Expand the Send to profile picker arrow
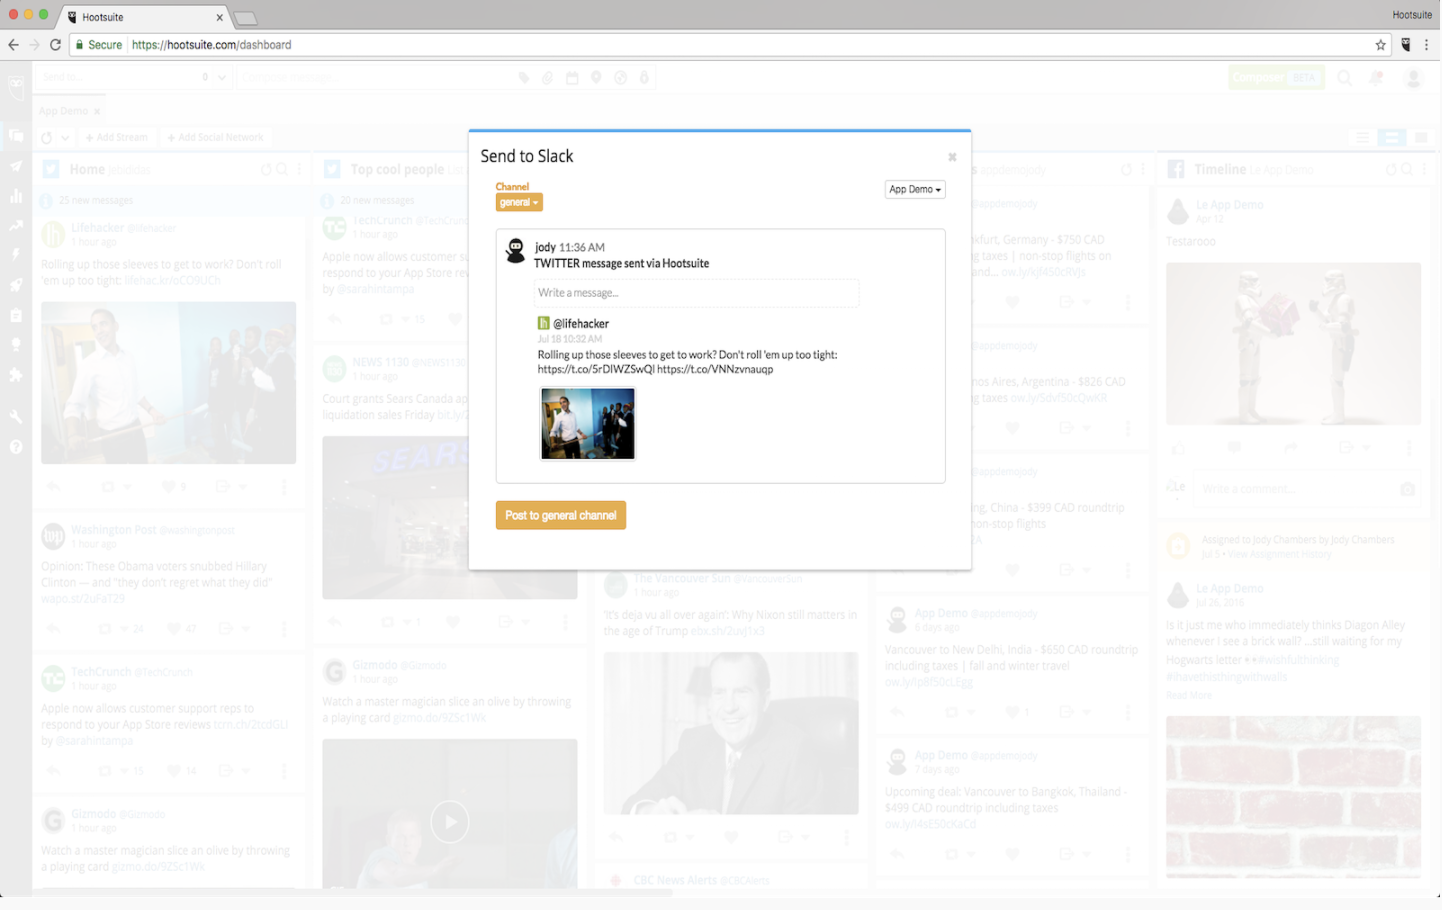The height and width of the screenshot is (910, 1442). (222, 78)
